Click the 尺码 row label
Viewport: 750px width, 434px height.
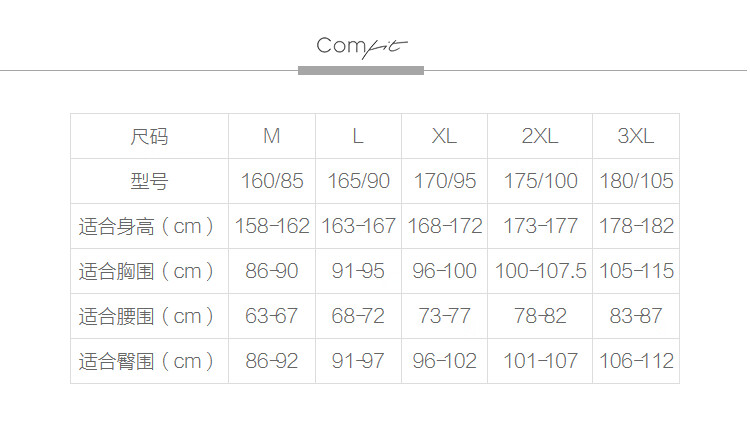point(149,136)
